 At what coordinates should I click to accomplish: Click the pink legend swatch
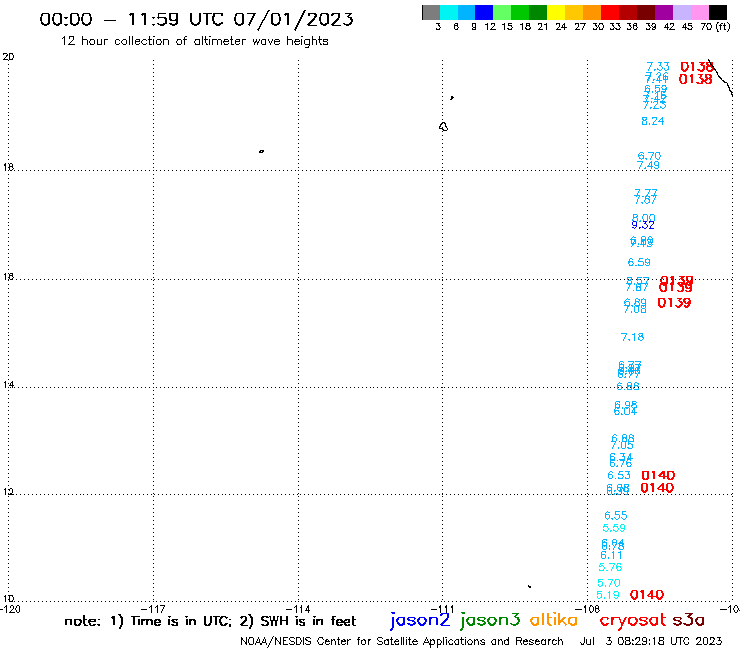point(700,12)
